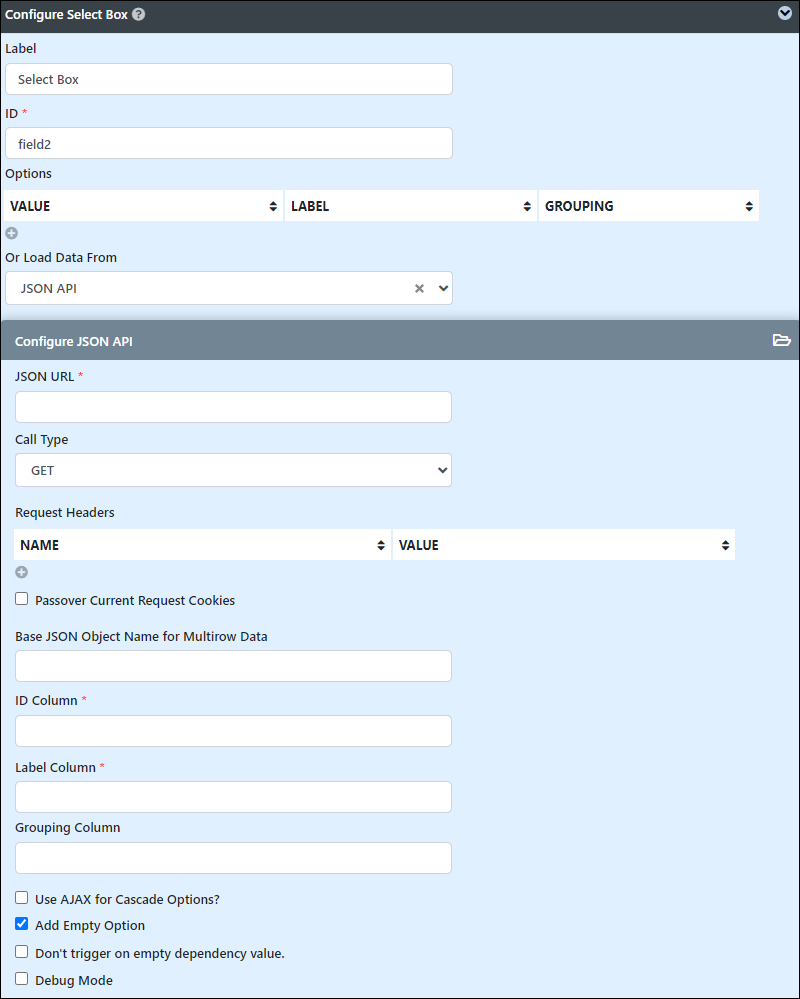The width and height of the screenshot is (800, 999).
Task: Collapse the Configure Select Box panel
Action: coord(785,13)
